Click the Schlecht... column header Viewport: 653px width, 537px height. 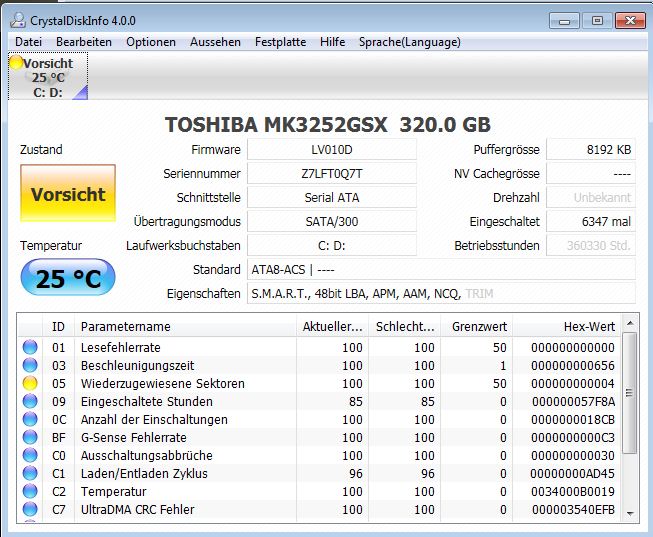tap(404, 326)
